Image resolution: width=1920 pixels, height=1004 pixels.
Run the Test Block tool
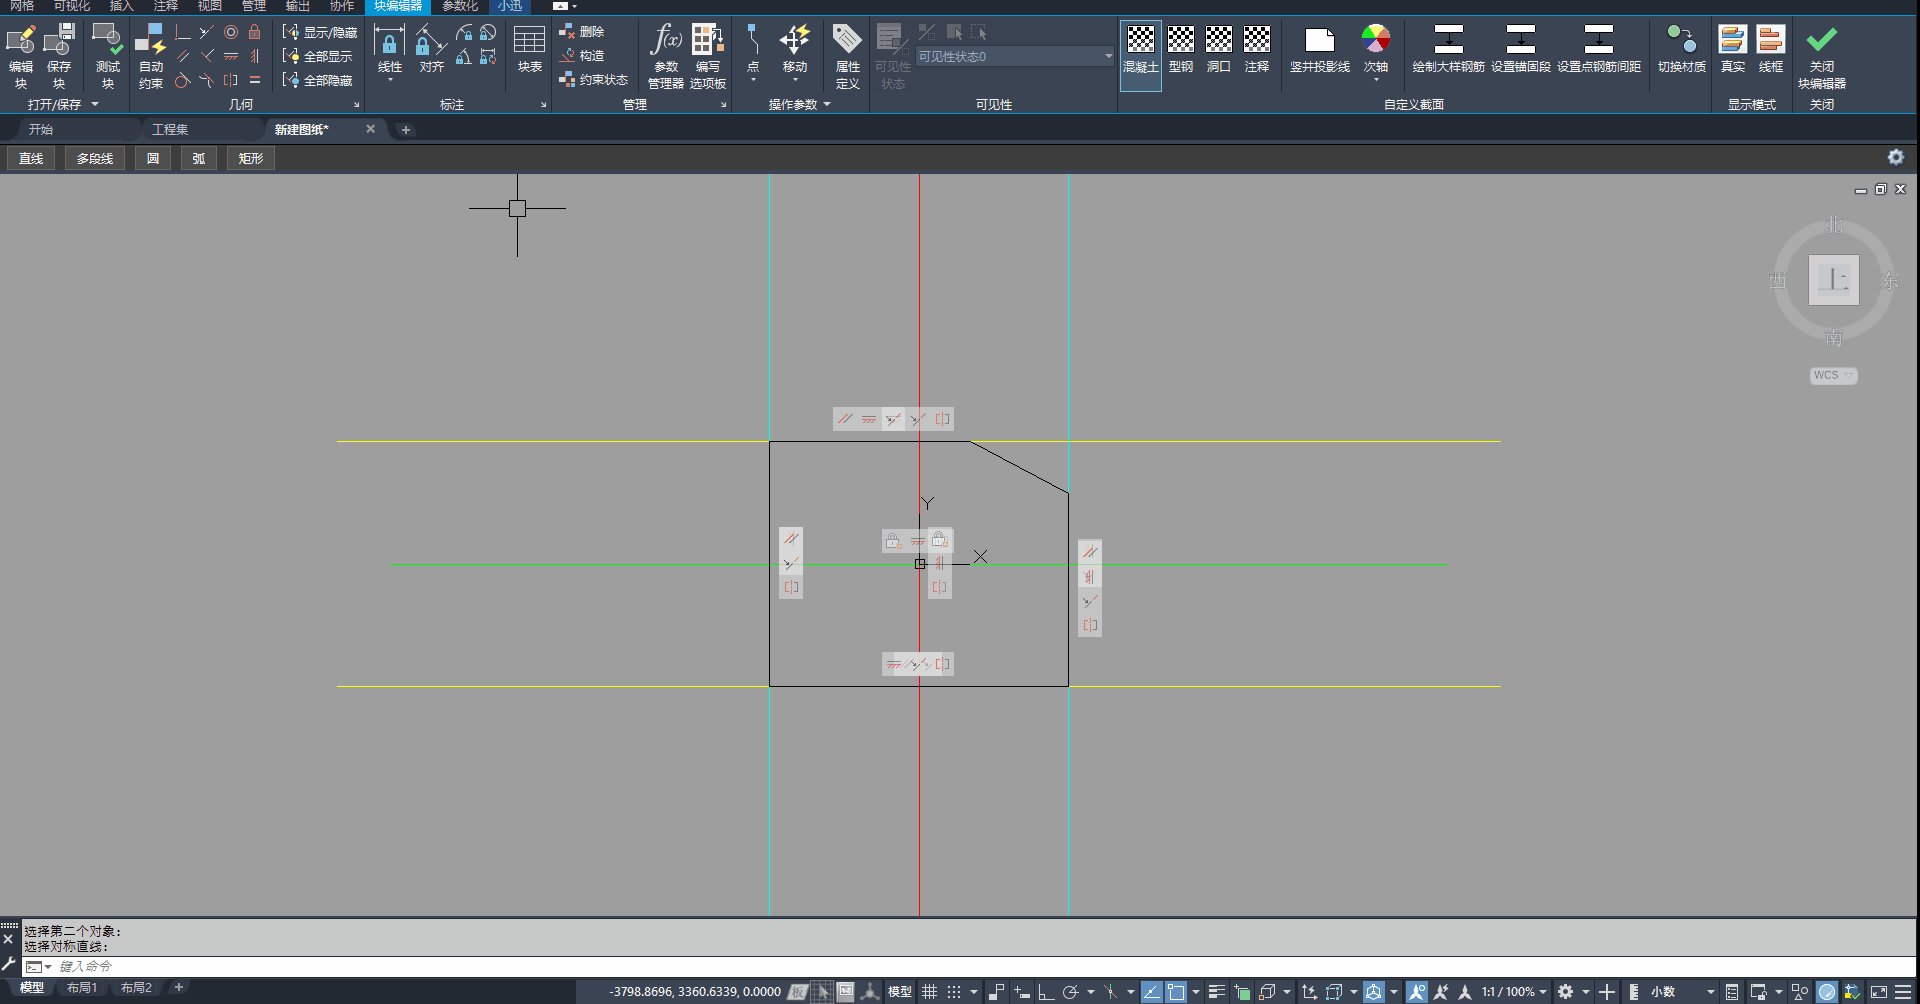107,56
